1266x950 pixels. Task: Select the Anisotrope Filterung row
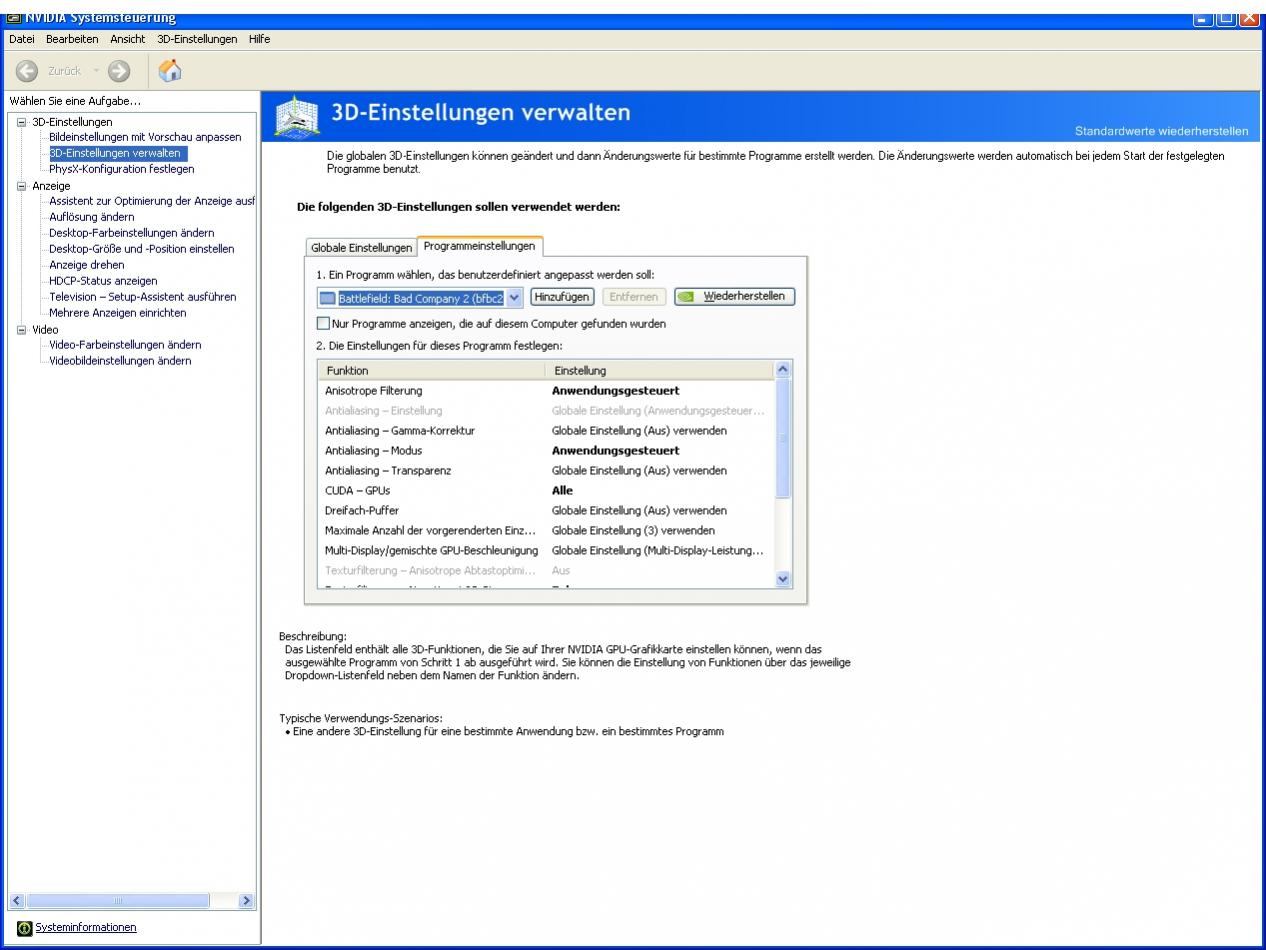546,391
